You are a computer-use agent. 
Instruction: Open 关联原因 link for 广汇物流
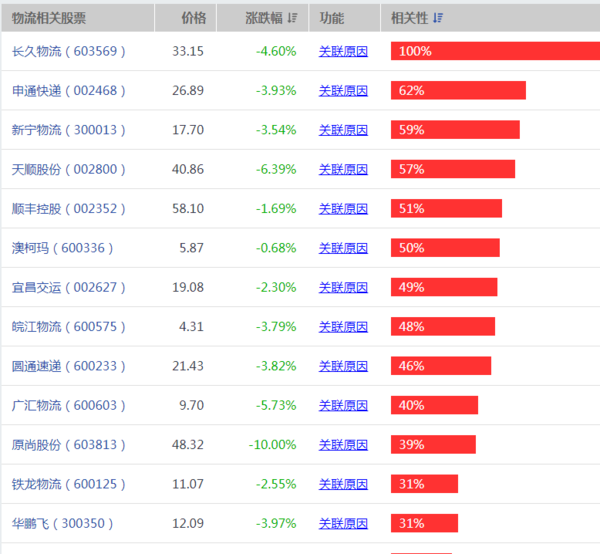343,405
